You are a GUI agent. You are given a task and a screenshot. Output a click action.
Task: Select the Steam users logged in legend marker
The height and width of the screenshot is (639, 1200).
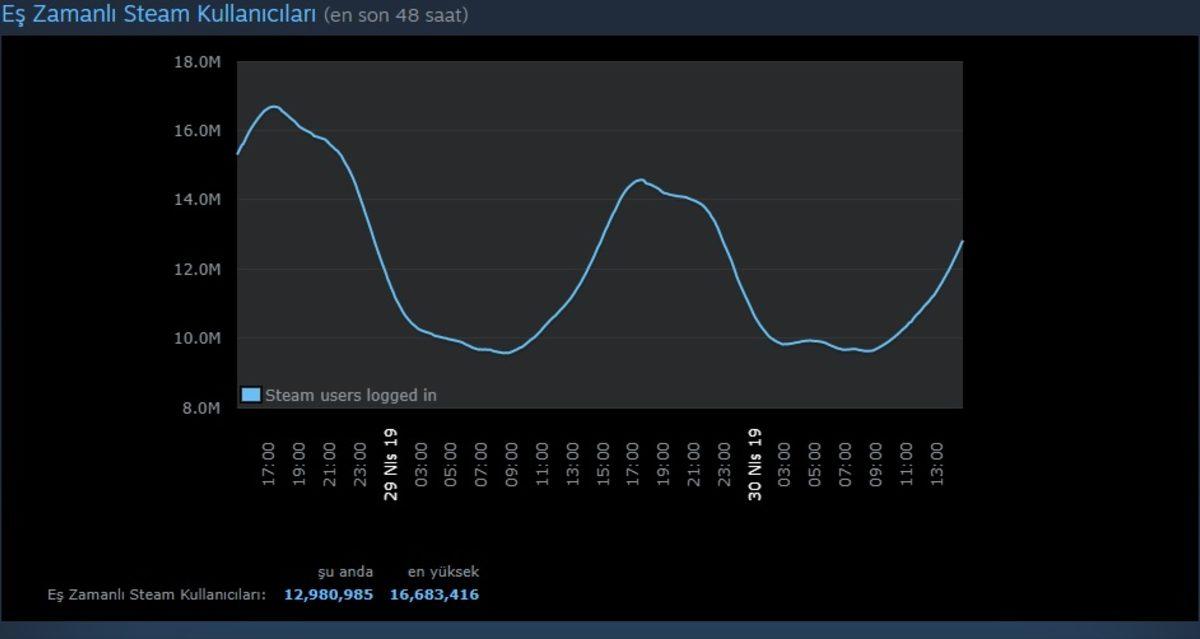tap(249, 394)
